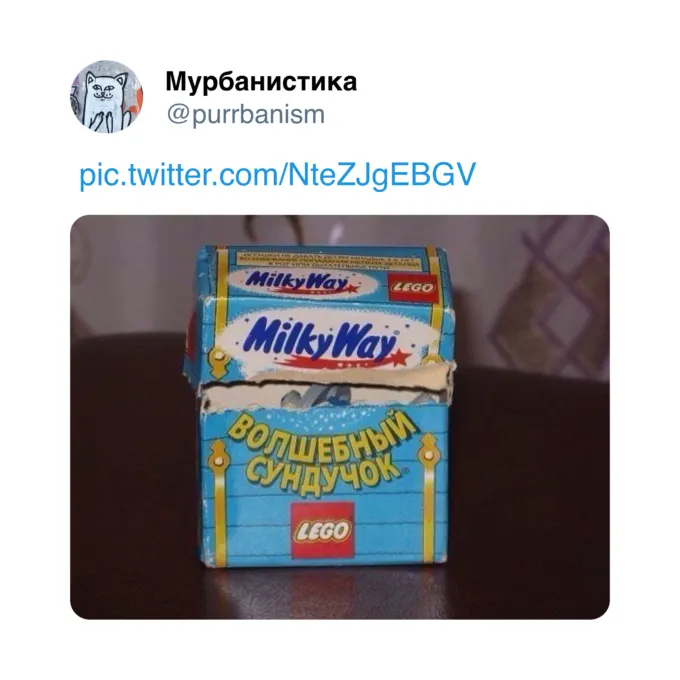This screenshot has width=680, height=680.
Task: Open the attached Milky Way box photo
Action: [x=340, y=417]
